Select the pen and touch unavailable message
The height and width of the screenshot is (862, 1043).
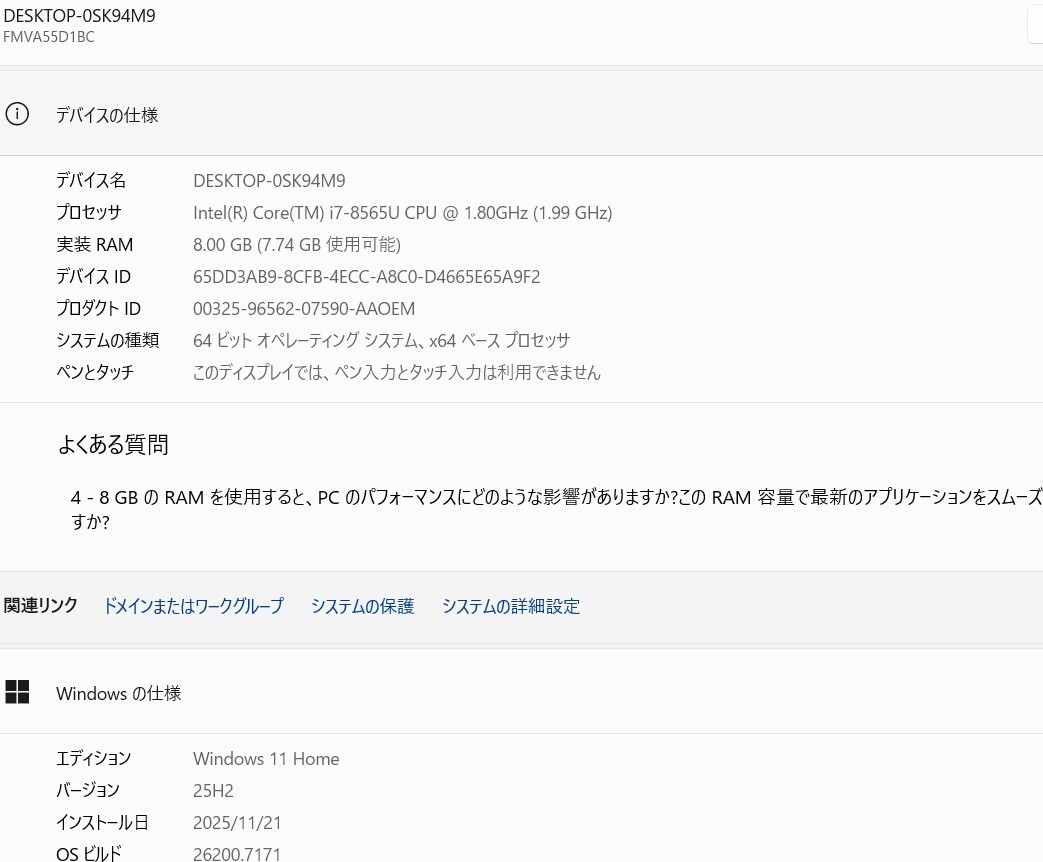tap(397, 372)
